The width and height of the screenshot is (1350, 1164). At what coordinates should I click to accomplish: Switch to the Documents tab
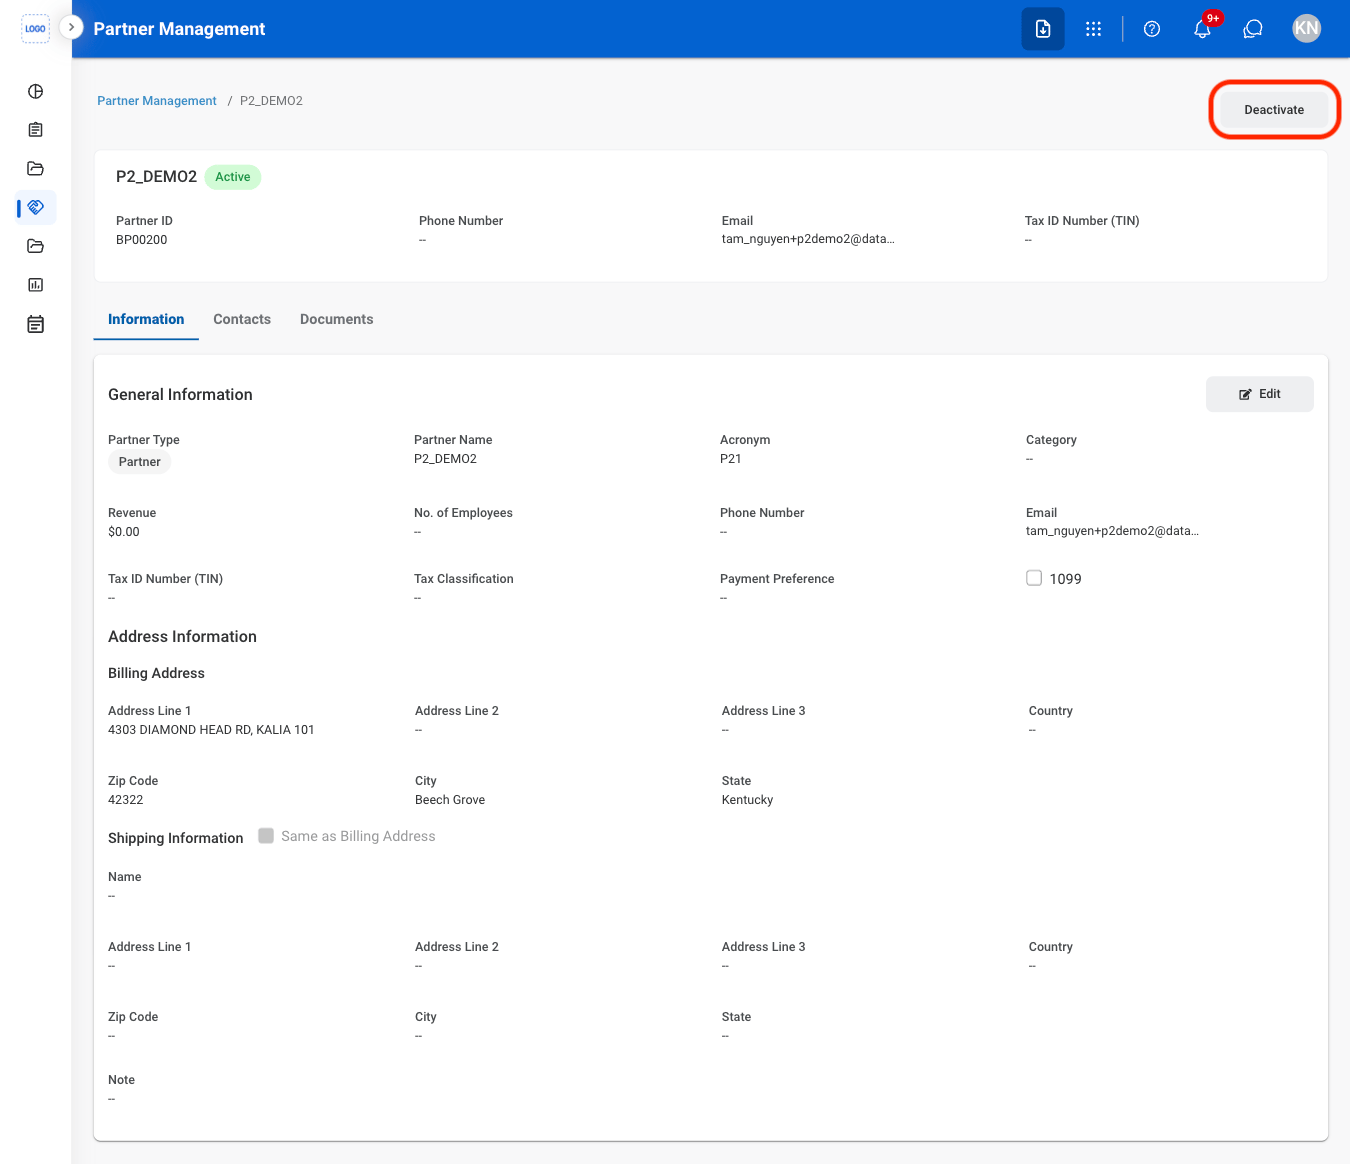[337, 319]
